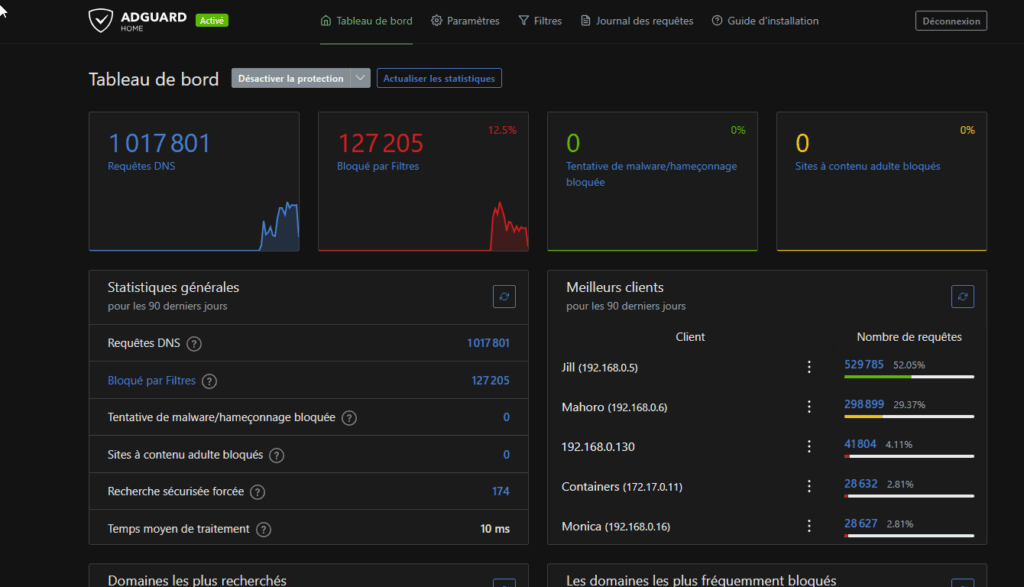Open the Paramètres menu
The width and height of the screenshot is (1024, 587).
[465, 21]
